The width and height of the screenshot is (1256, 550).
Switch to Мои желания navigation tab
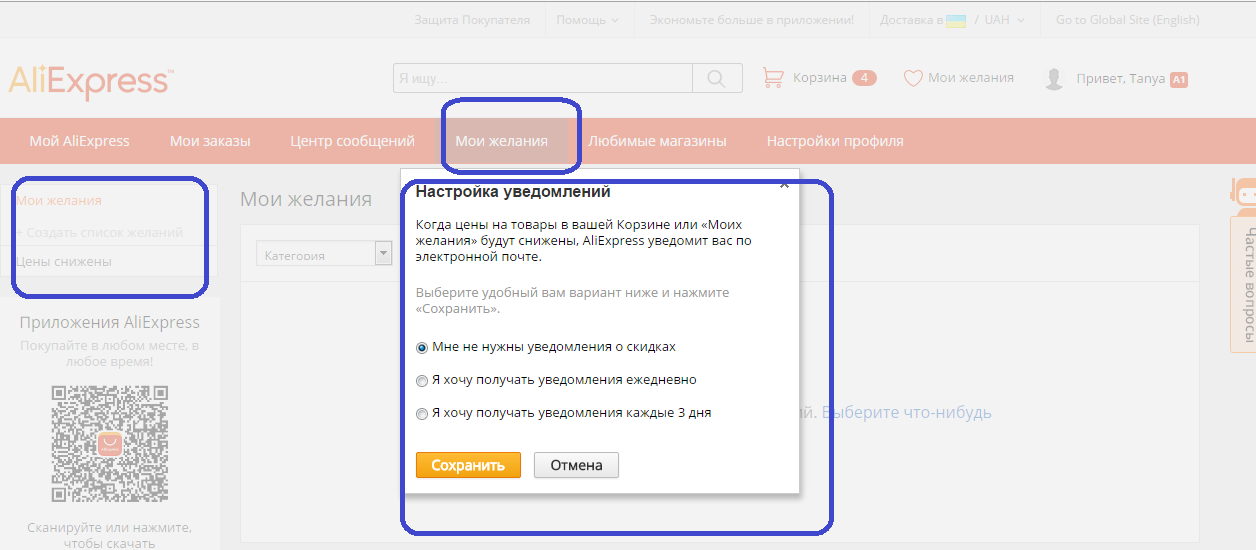(x=501, y=141)
